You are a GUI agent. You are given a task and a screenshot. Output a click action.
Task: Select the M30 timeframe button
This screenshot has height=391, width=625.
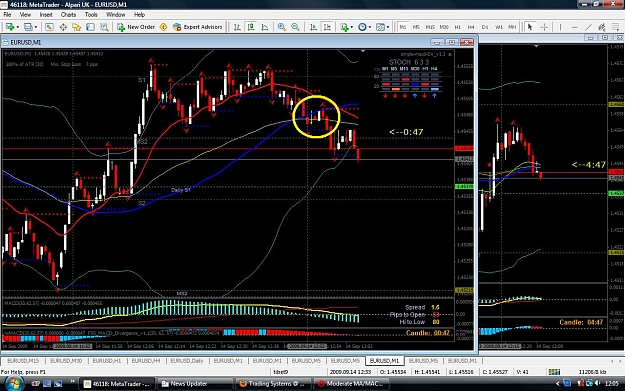tap(444, 27)
